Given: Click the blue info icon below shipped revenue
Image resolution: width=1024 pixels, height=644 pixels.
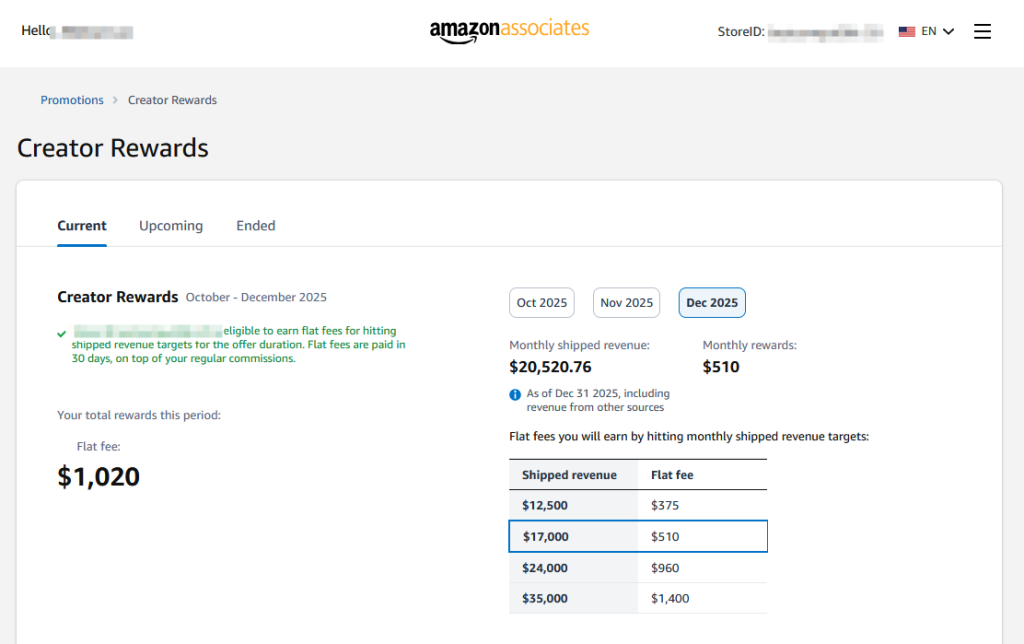Looking at the screenshot, I should 514,393.
